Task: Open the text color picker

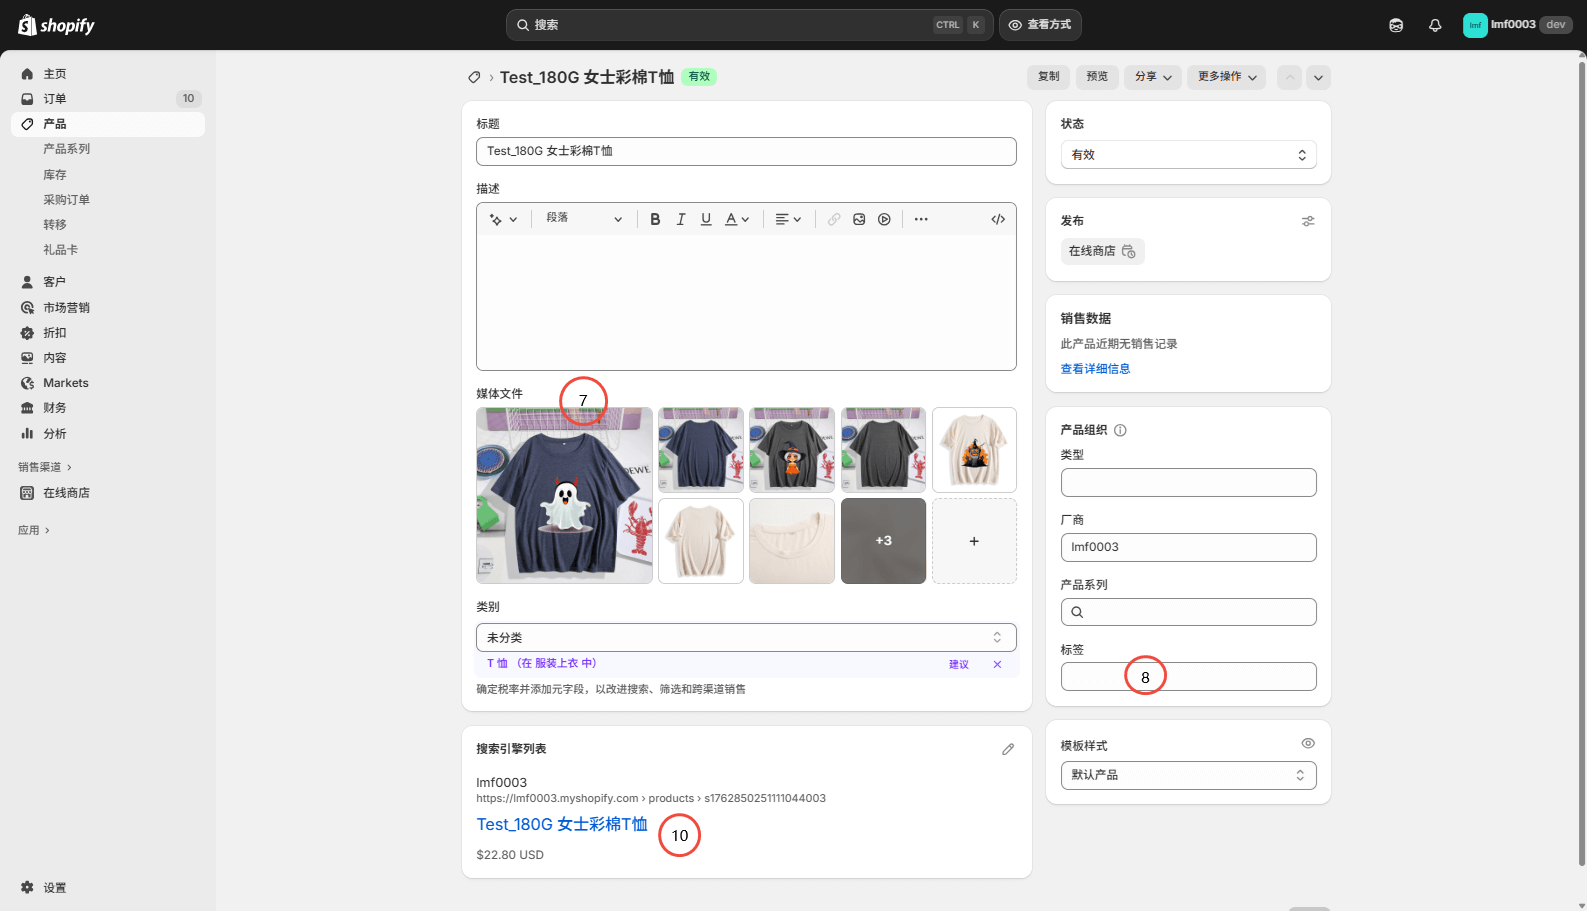Action: pyautogui.click(x=737, y=219)
